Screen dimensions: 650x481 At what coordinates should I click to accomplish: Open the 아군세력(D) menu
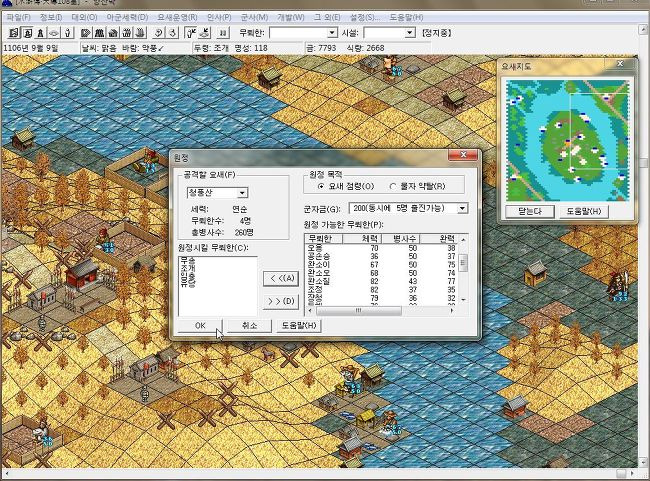[127, 17]
